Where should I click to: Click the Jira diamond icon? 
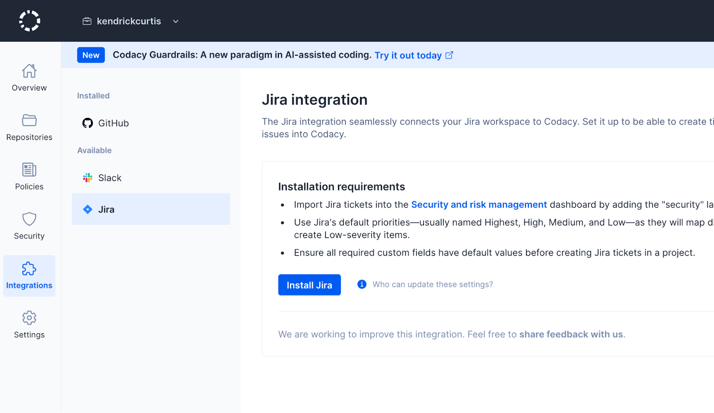click(87, 209)
